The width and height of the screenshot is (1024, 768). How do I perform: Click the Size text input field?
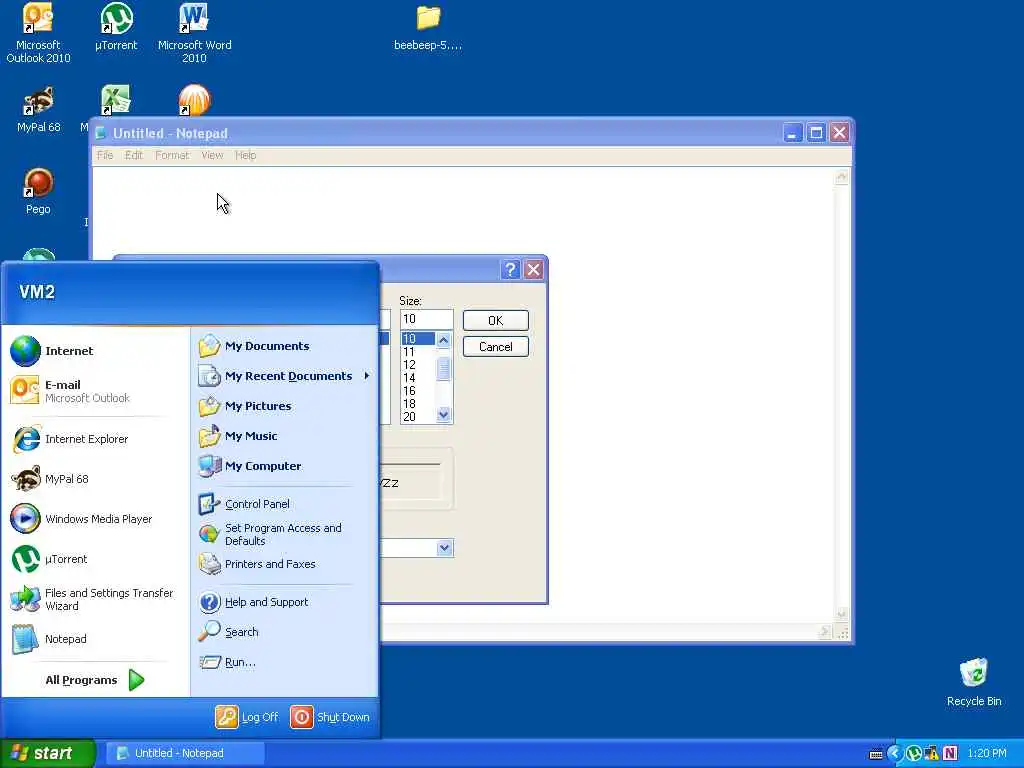point(426,319)
